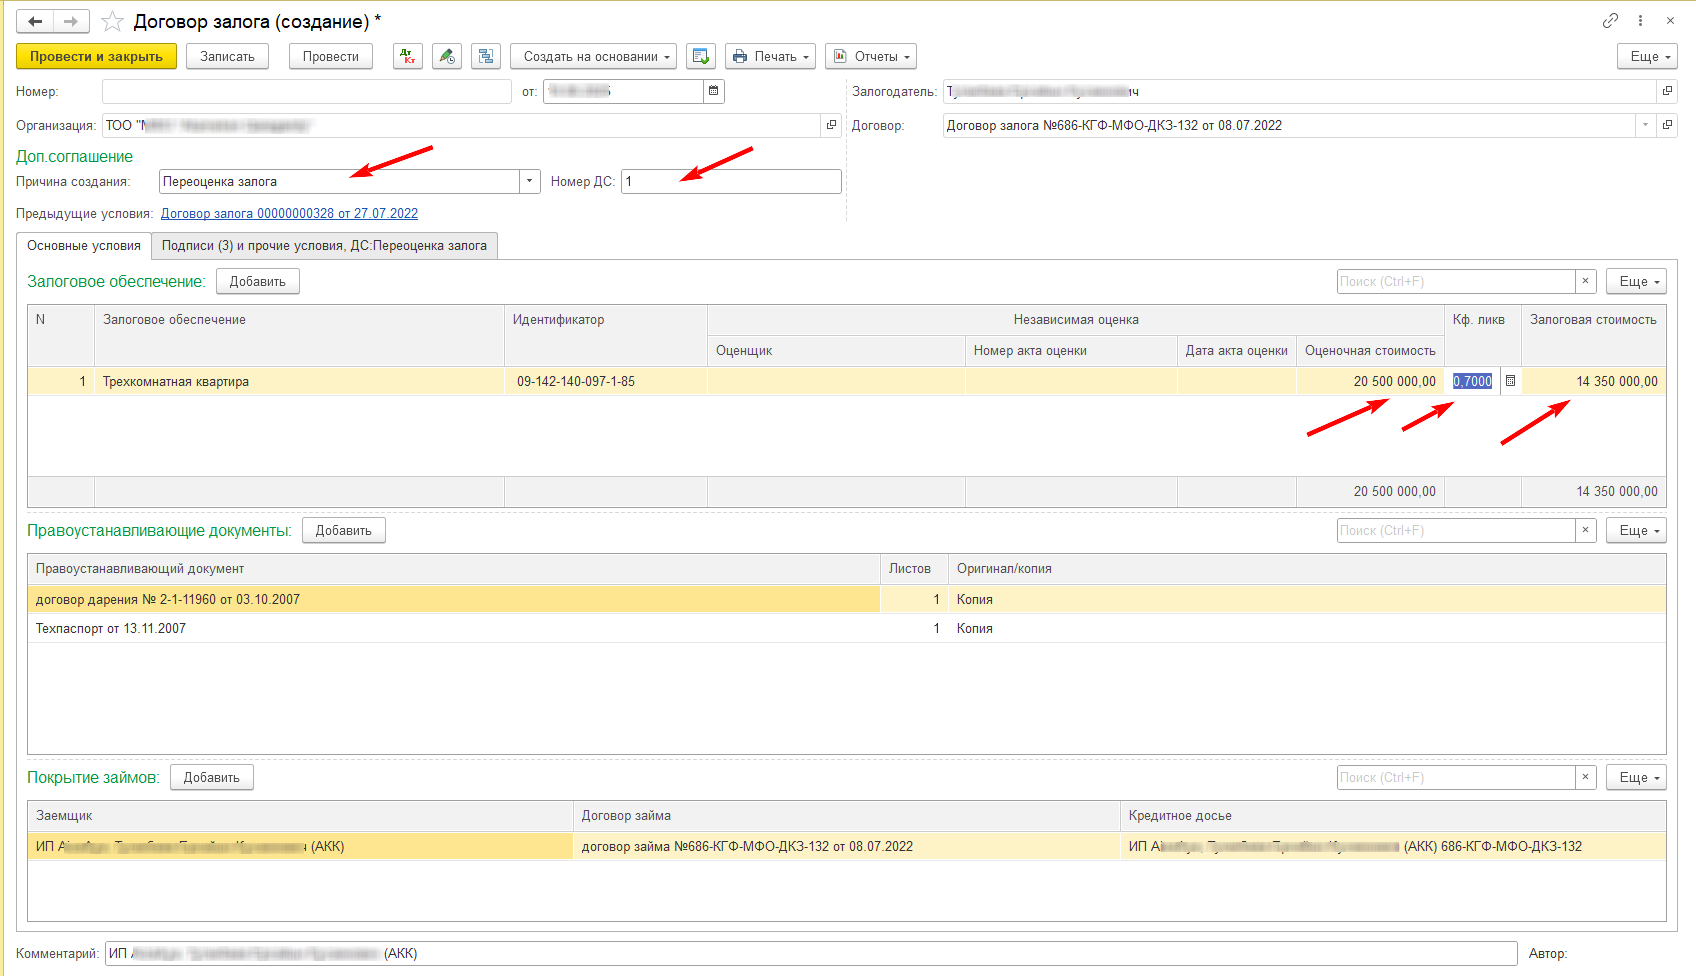Open the Печать dropdown

(x=771, y=56)
